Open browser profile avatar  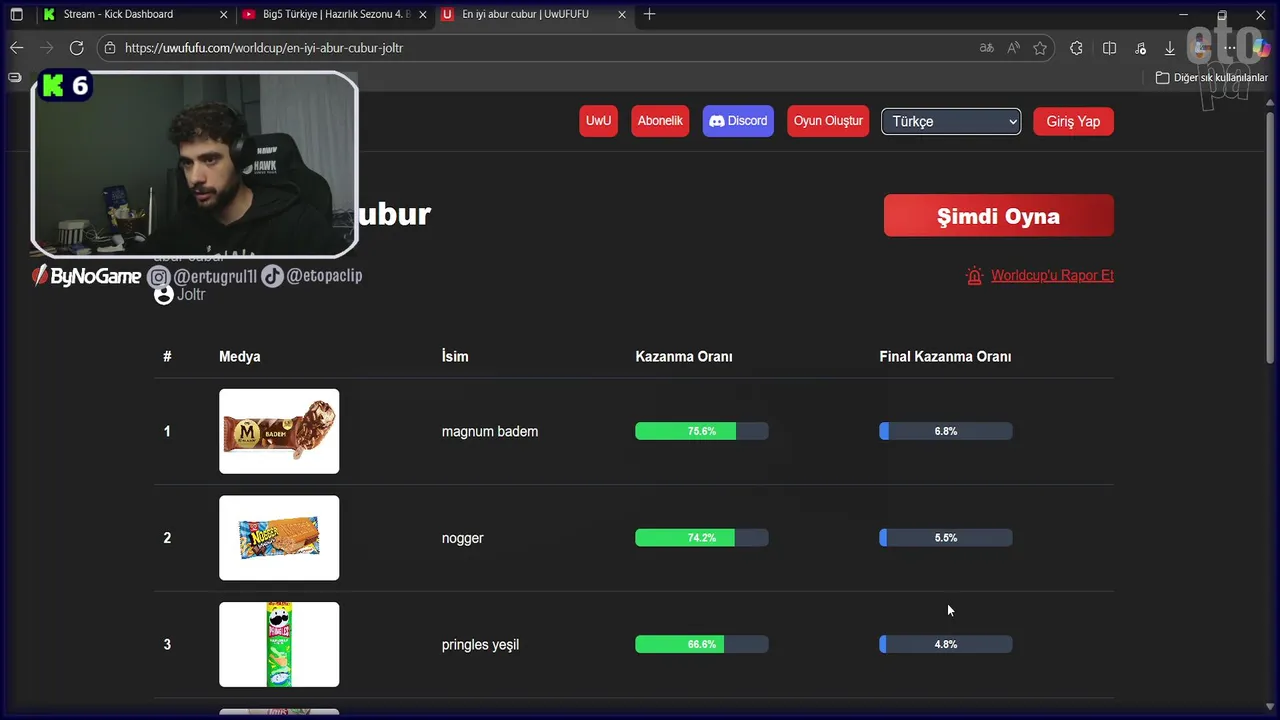[x=1200, y=48]
